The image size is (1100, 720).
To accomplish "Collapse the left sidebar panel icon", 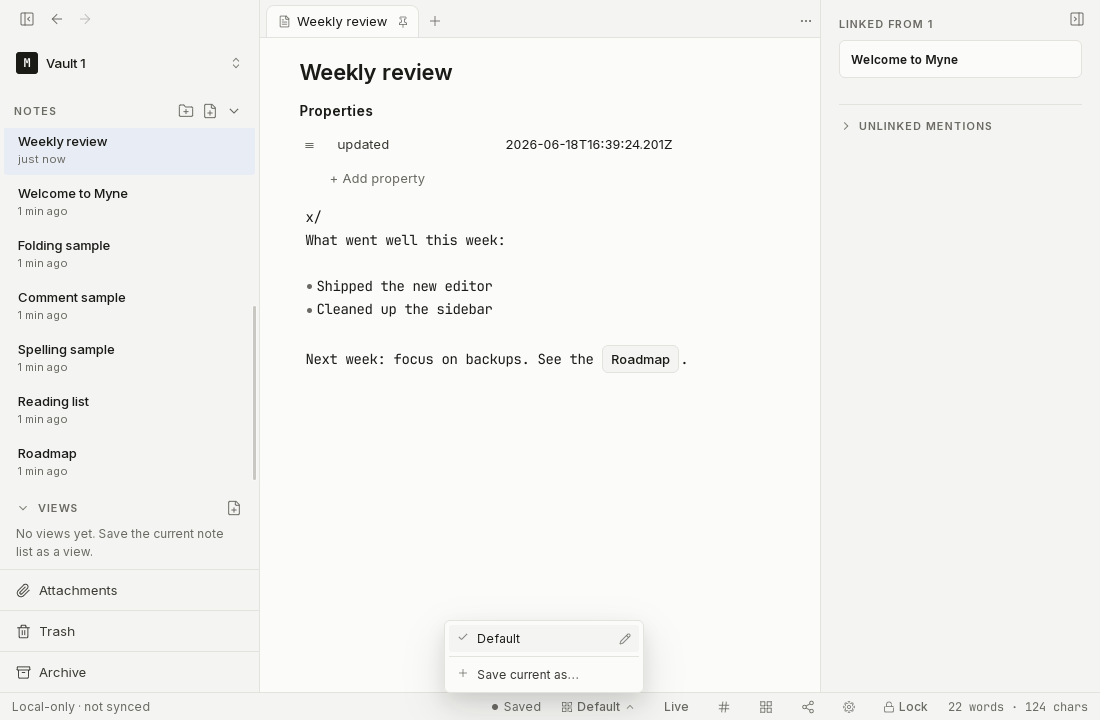I will coord(27,19).
